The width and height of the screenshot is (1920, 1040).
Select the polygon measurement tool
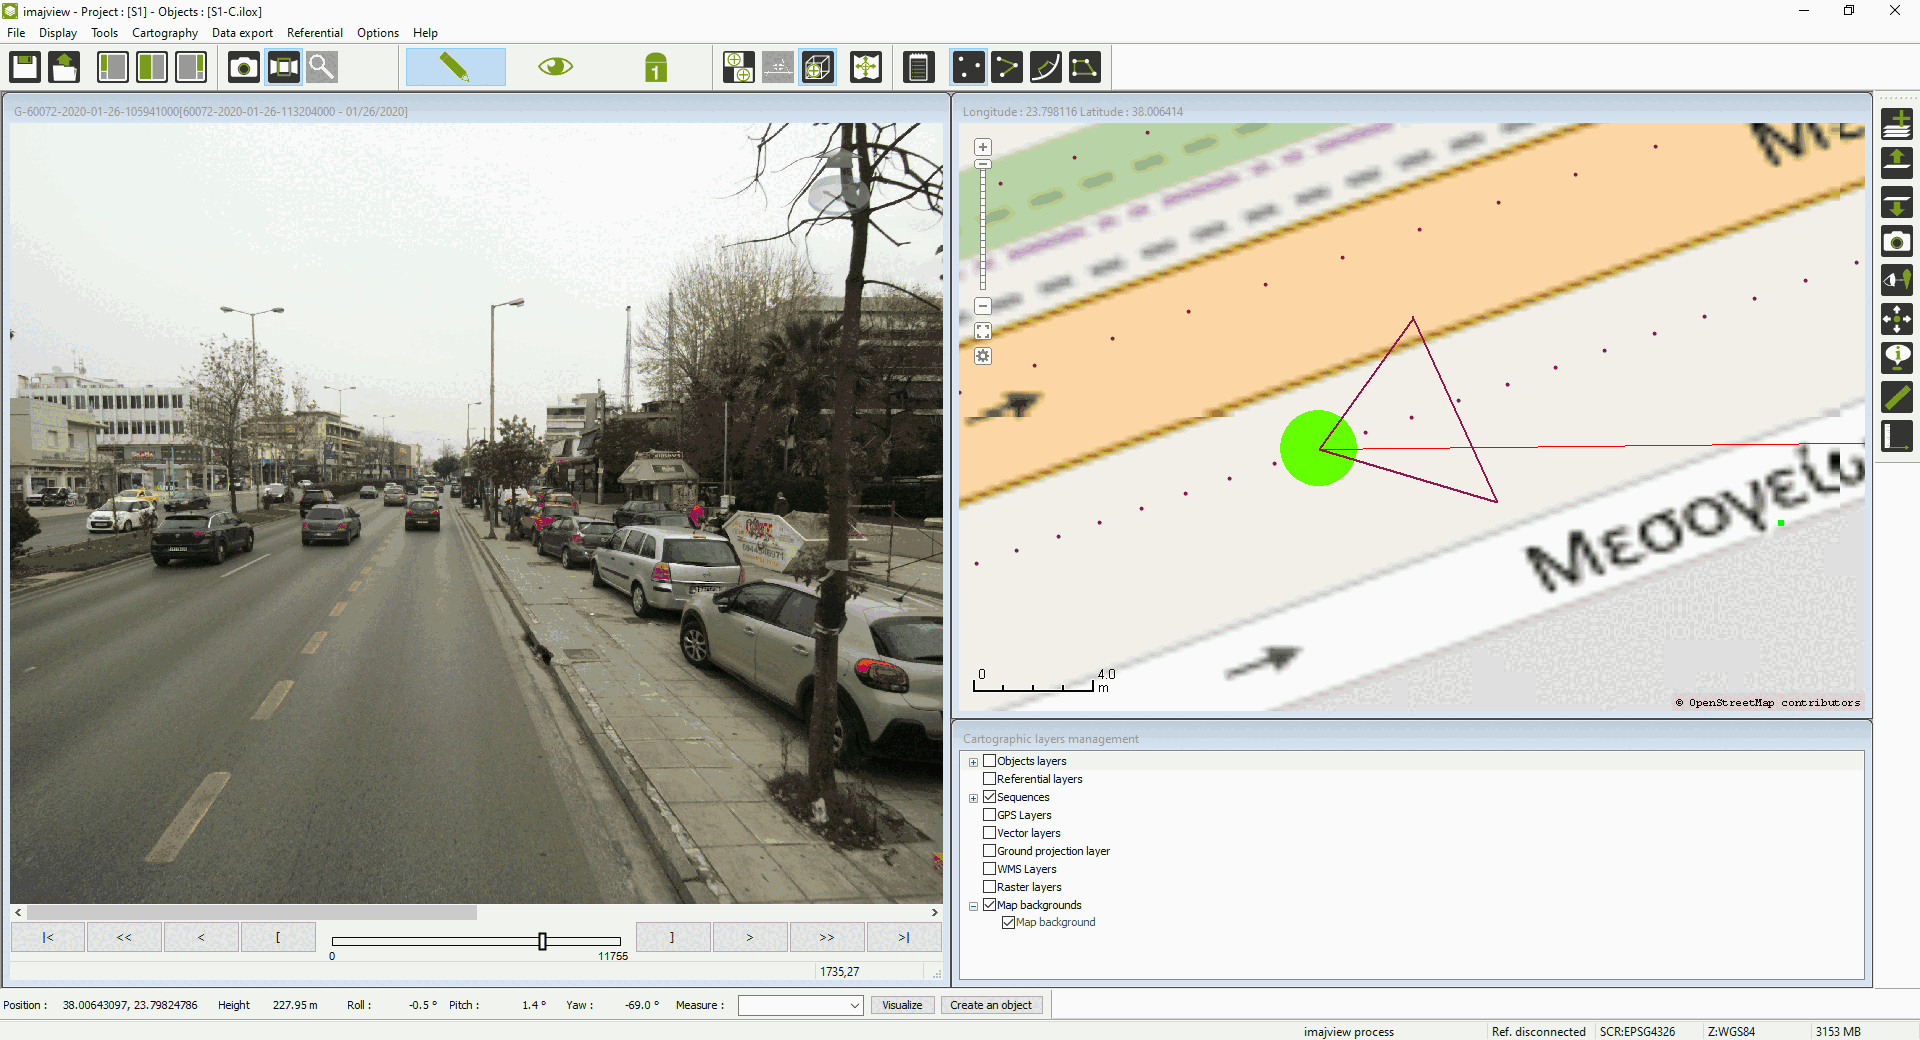point(1085,68)
